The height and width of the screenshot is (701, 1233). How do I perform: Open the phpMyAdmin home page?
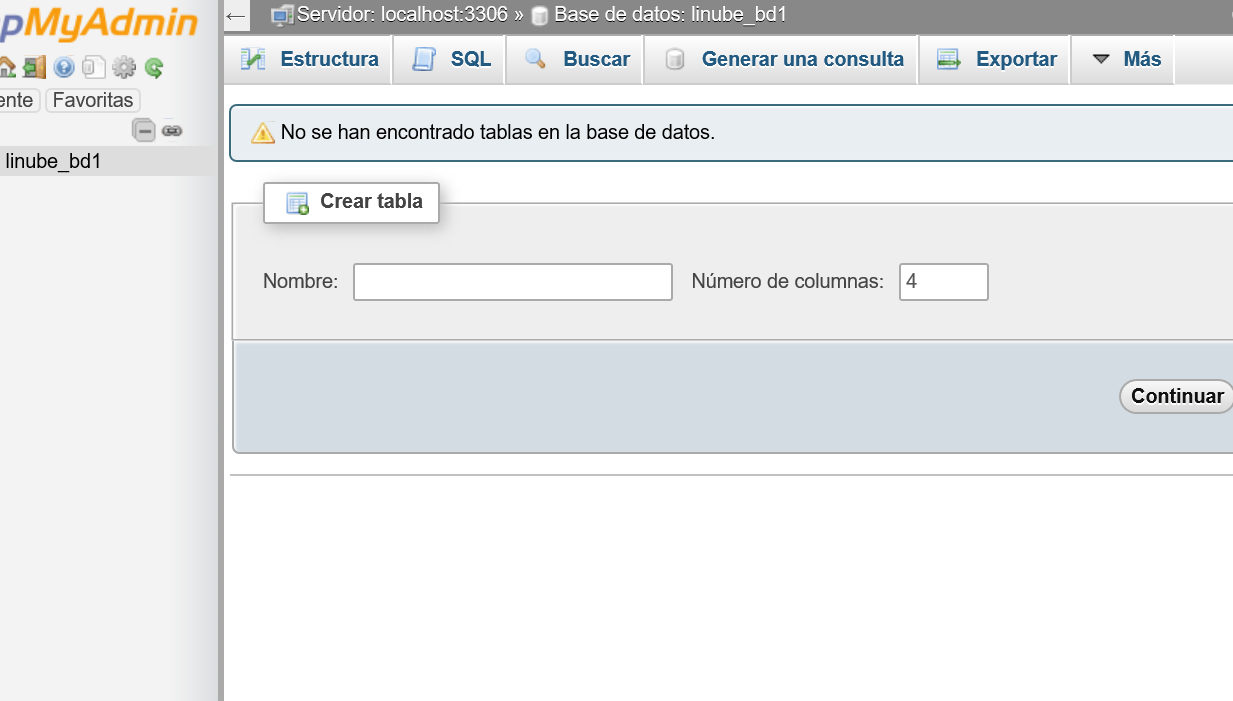7,67
